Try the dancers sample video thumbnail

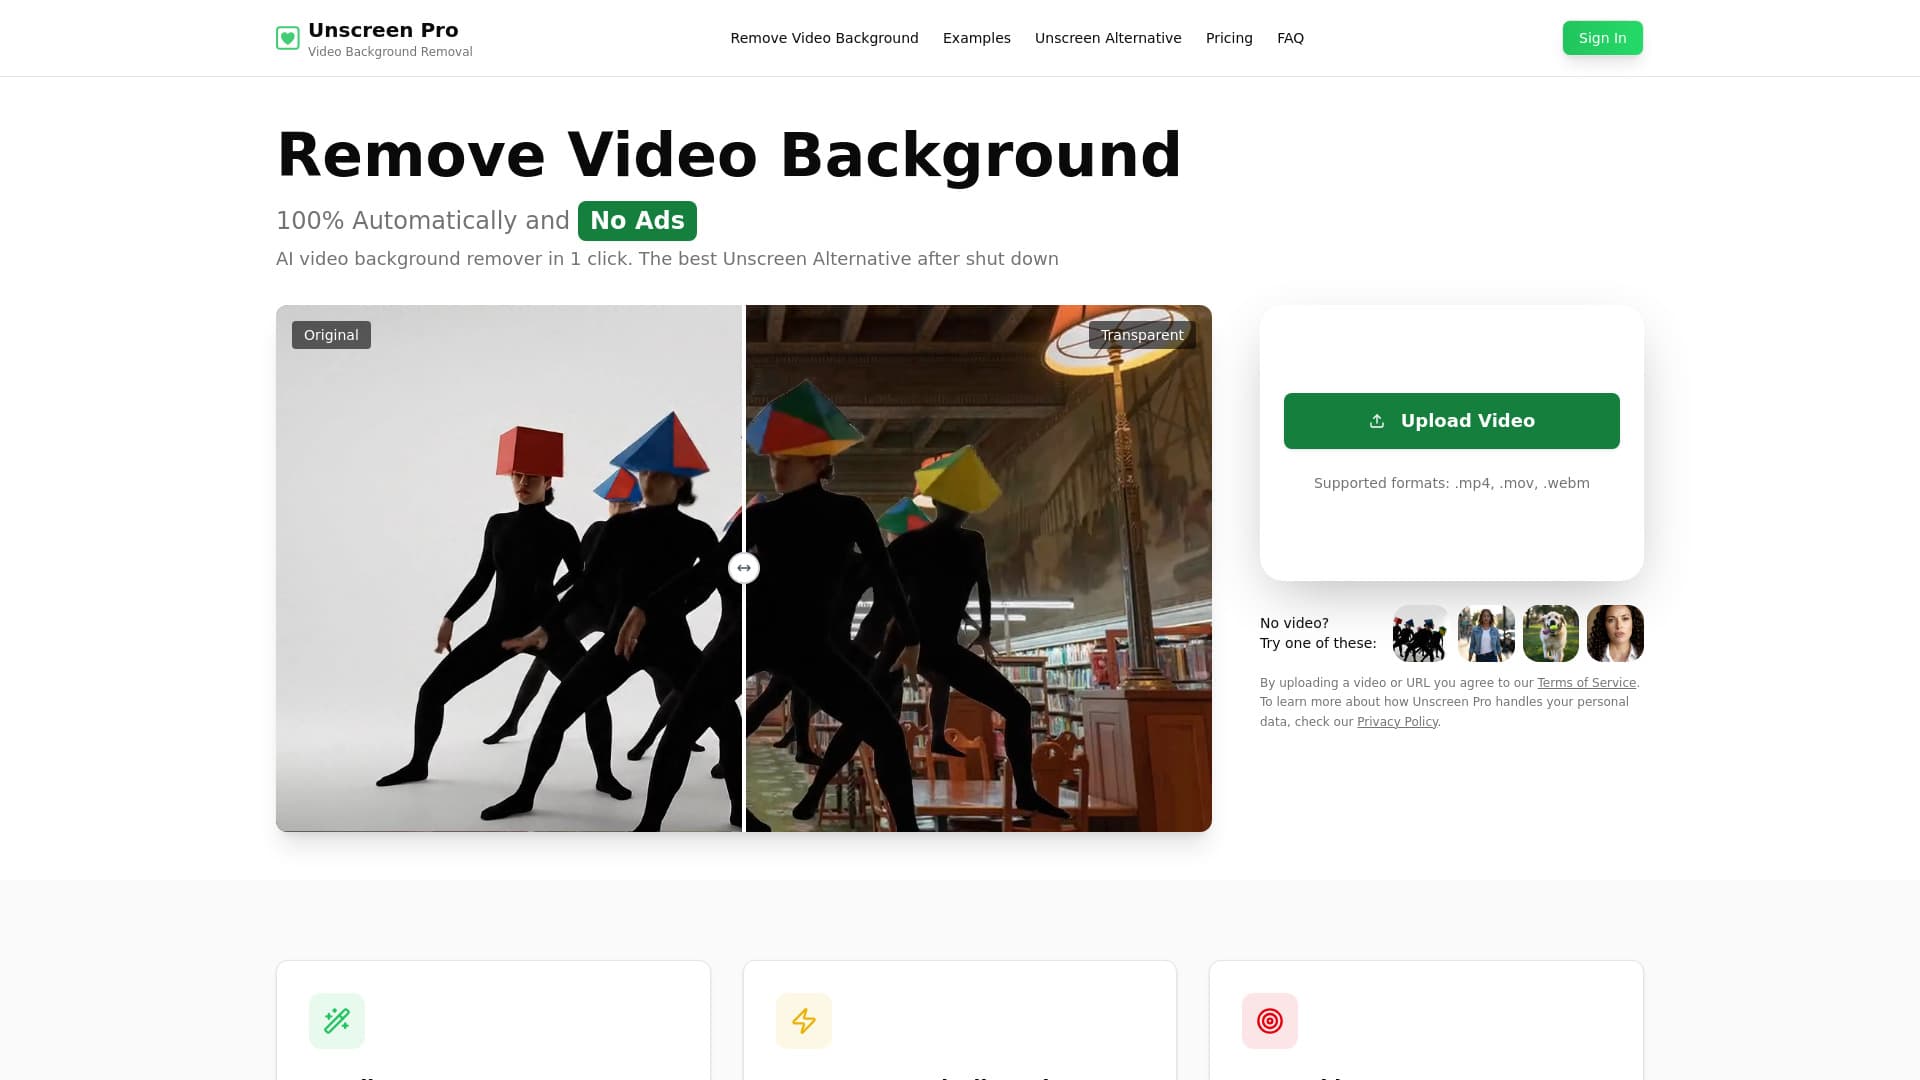1421,634
